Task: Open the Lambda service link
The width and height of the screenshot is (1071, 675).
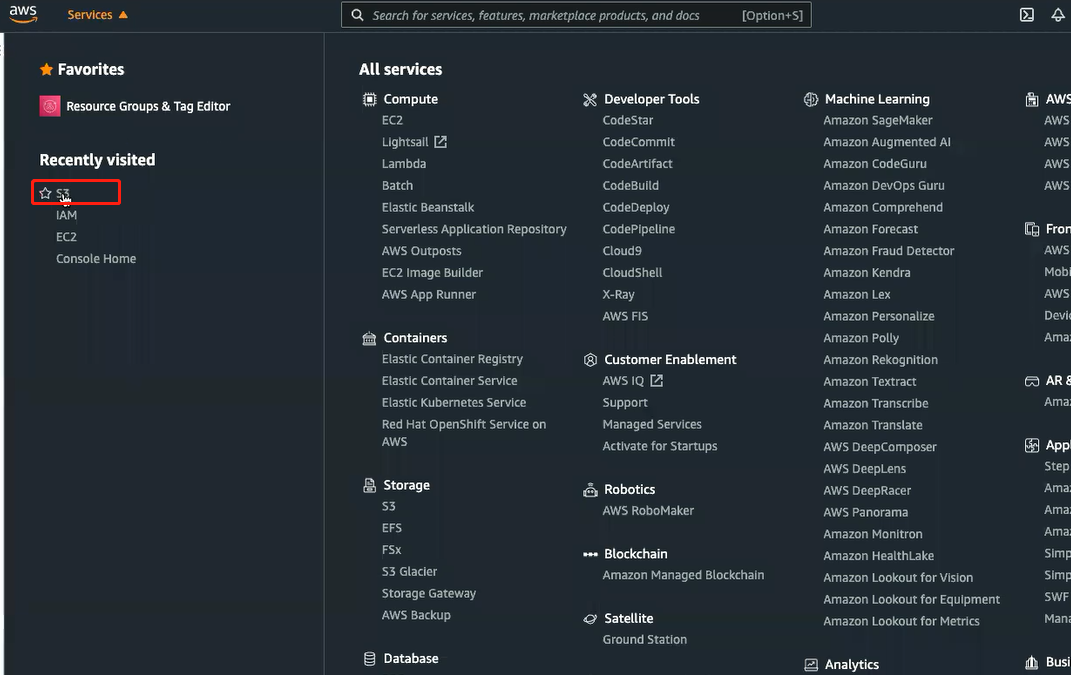Action: tap(404, 164)
